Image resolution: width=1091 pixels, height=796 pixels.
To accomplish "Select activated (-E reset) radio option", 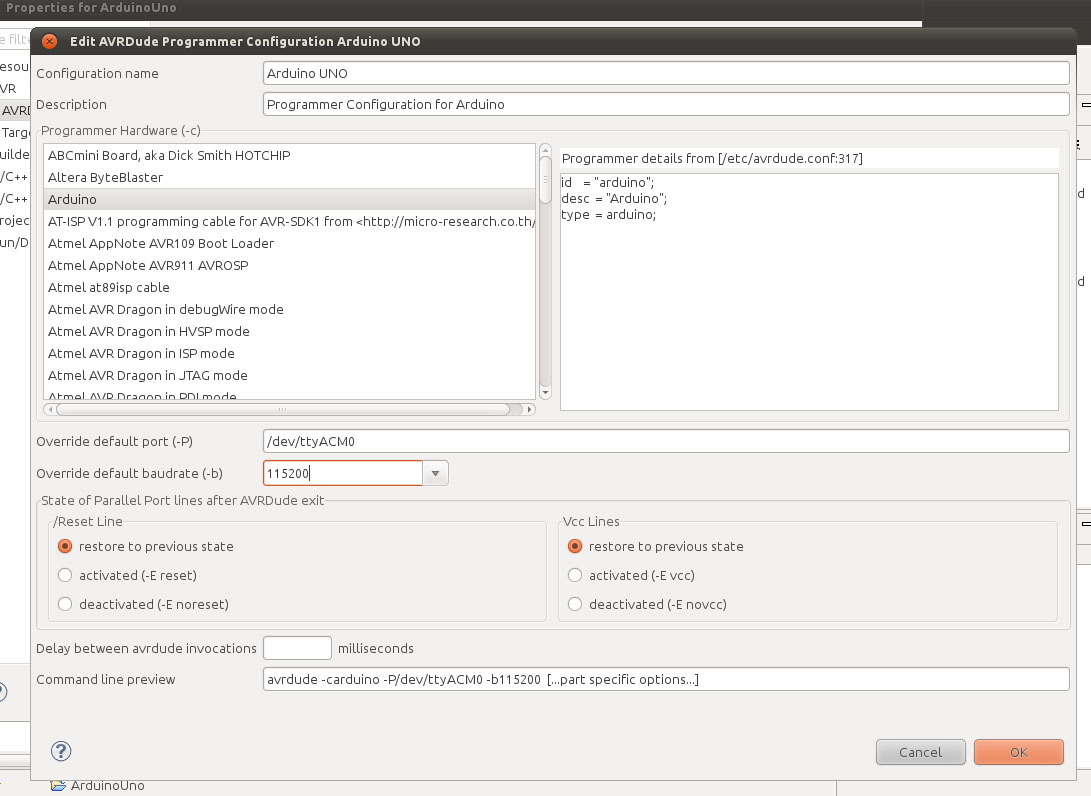I will pos(66,576).
